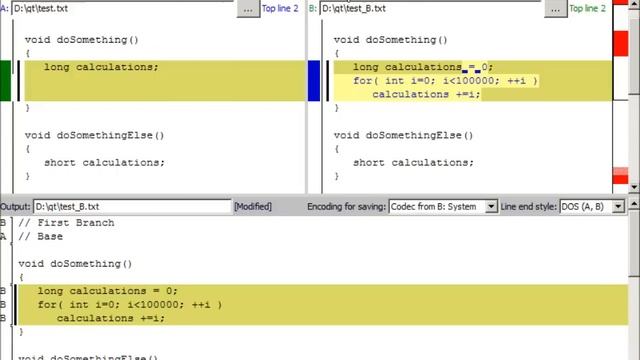
Task: Click 'void doSomethingElse()' in pane B
Action: click(403, 136)
